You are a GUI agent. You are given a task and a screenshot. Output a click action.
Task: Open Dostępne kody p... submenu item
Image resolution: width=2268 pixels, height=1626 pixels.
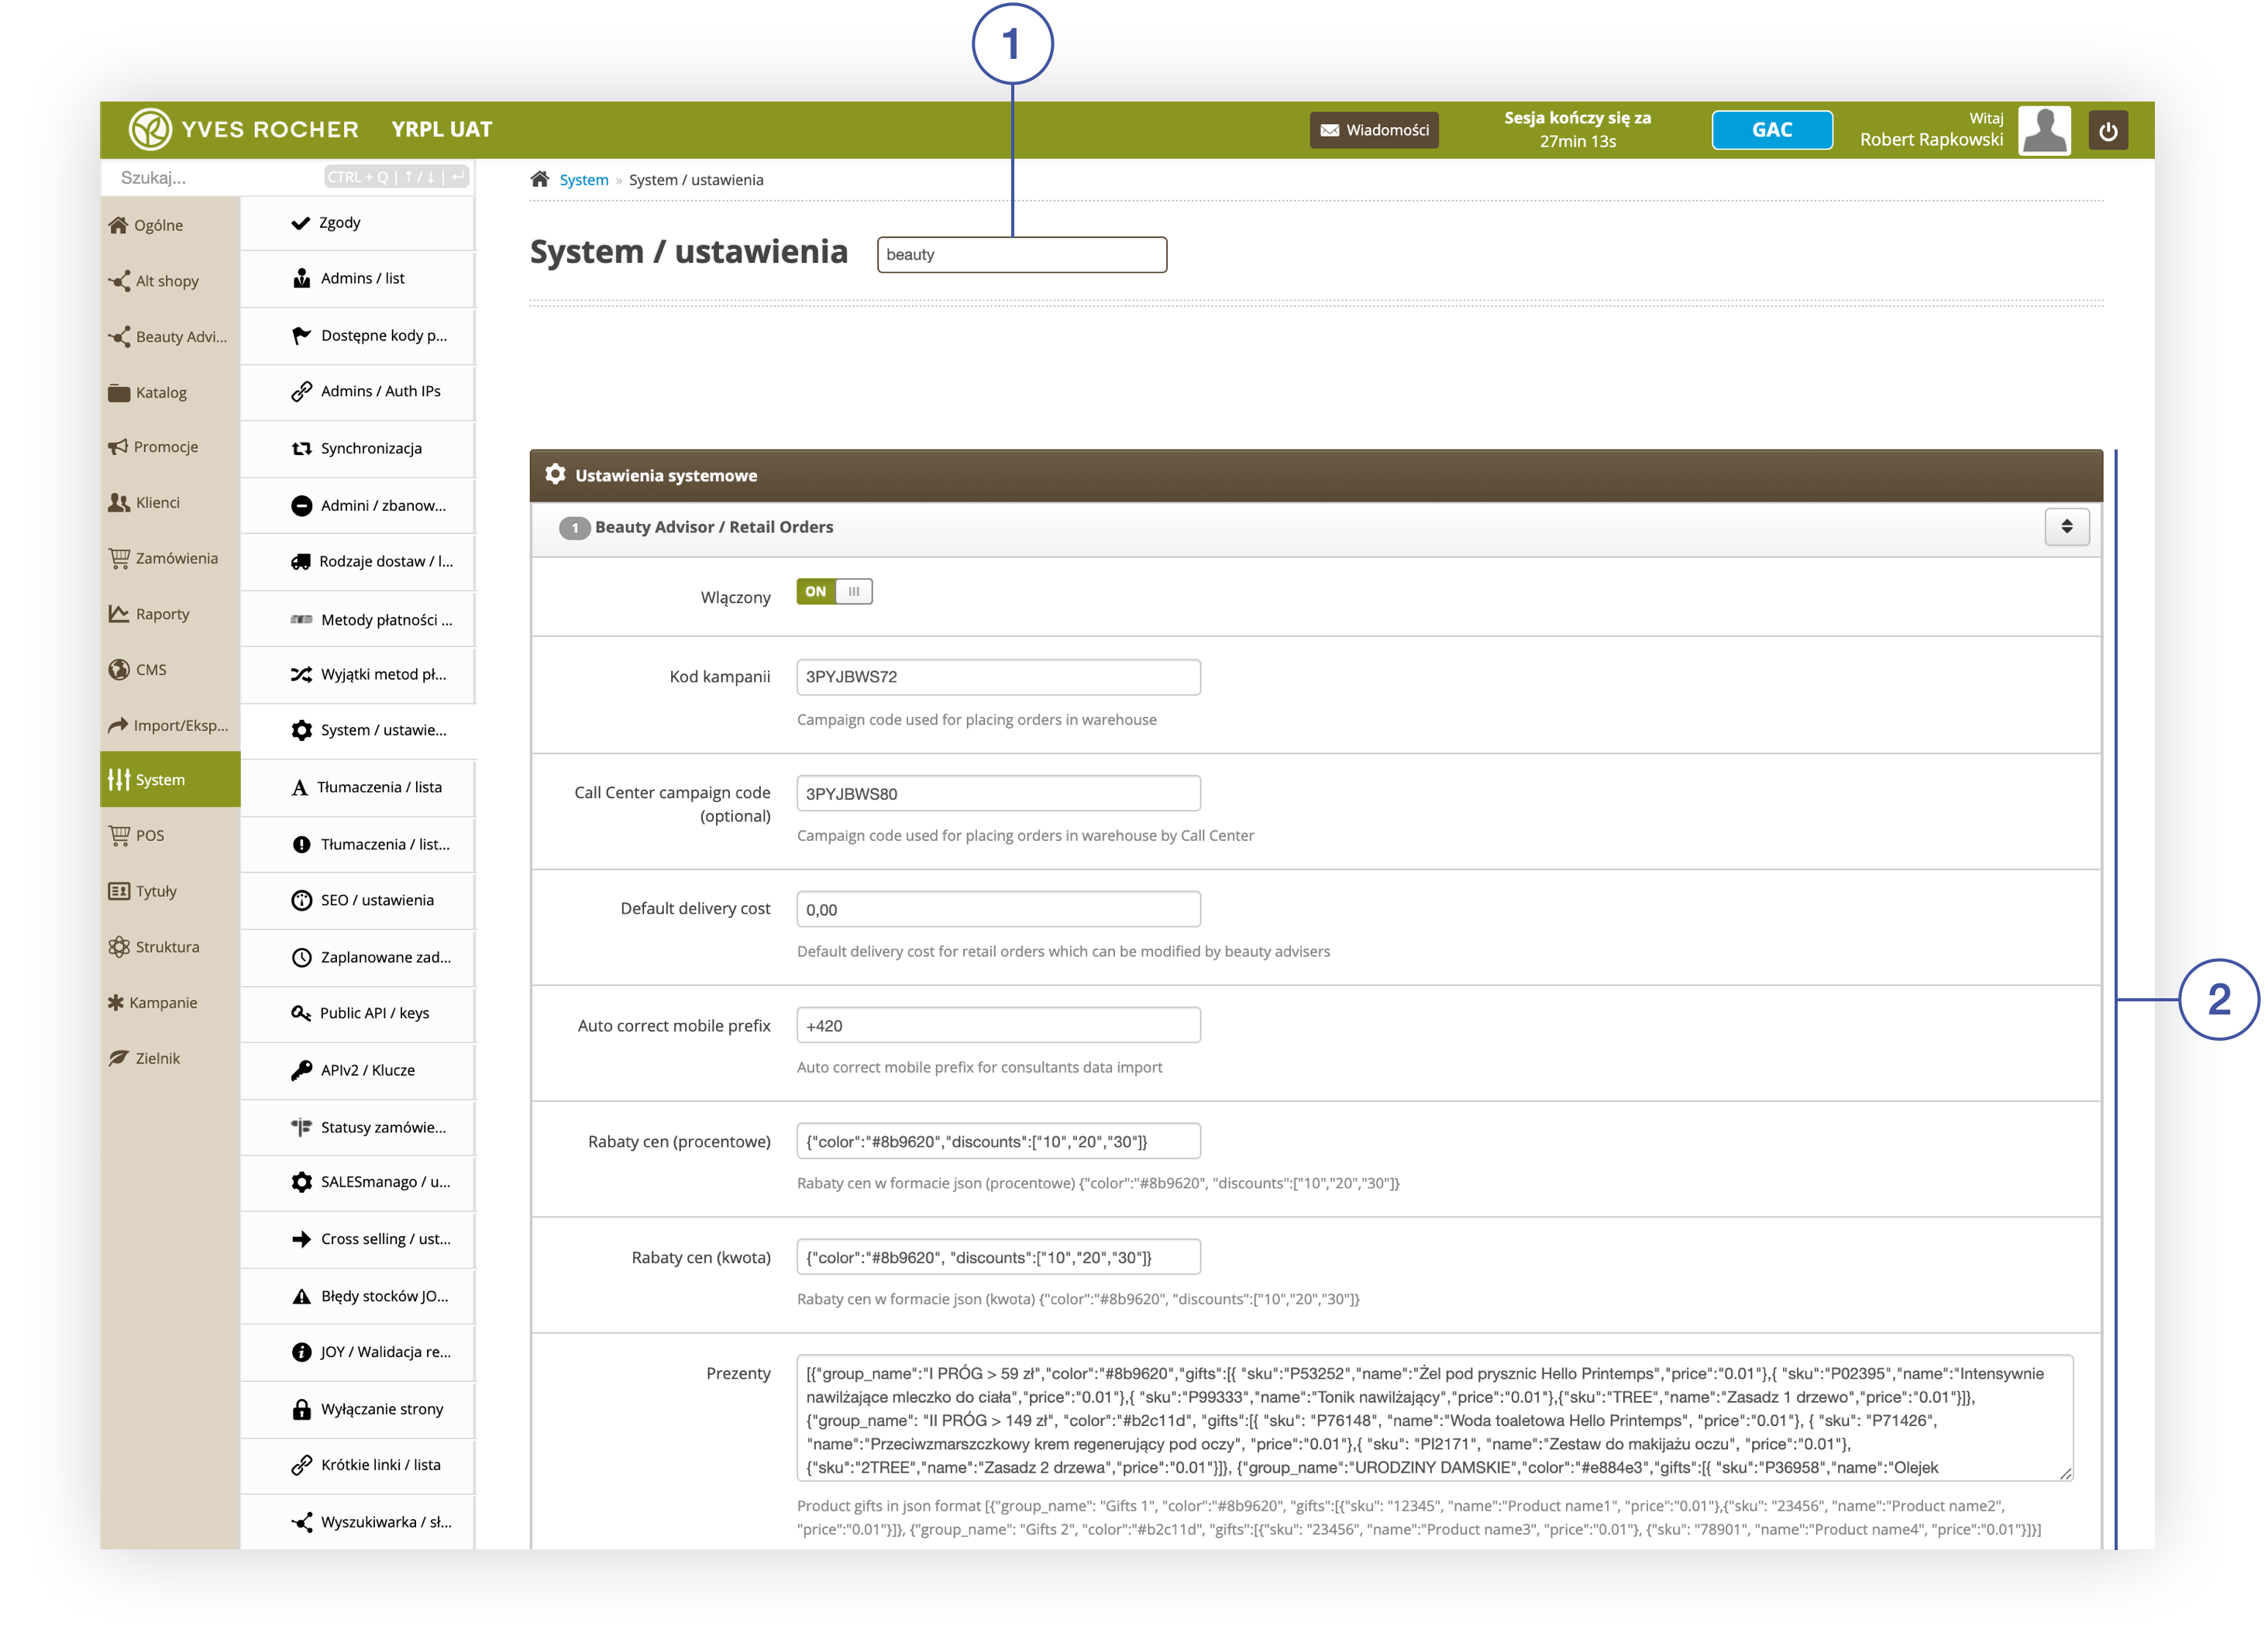tap(358, 335)
